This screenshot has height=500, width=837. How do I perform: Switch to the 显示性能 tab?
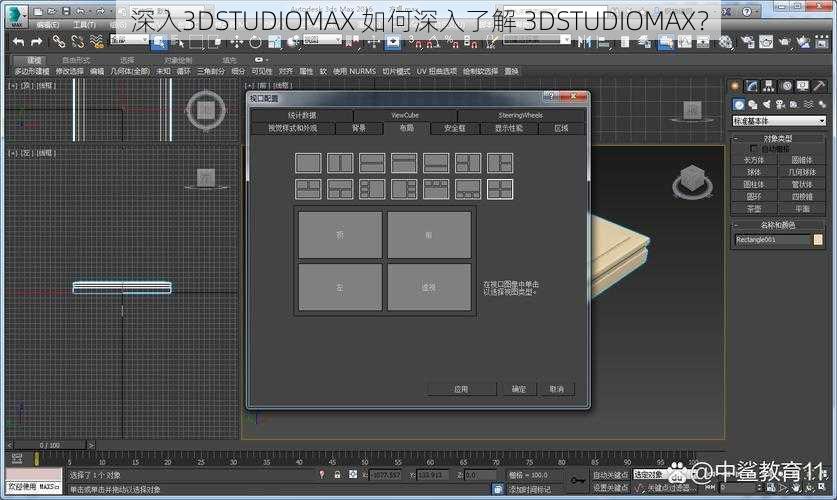509,128
